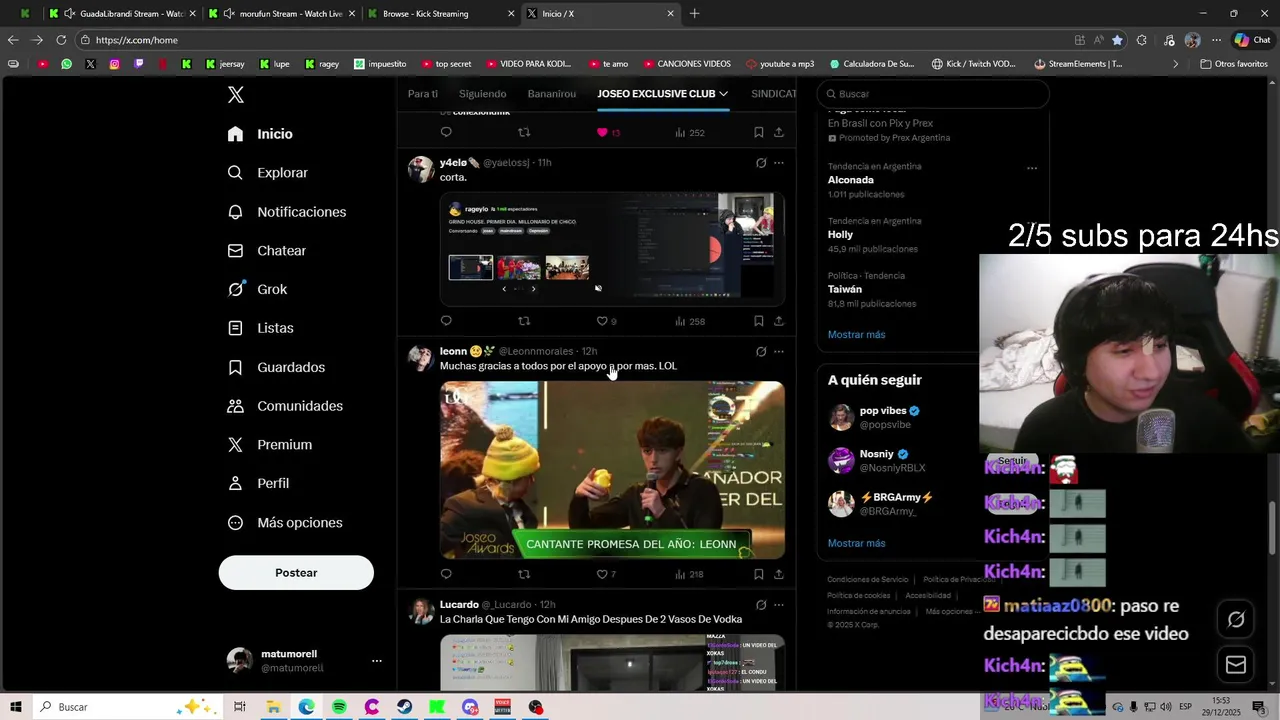The image size is (1280, 720).
Task: Open Premium in the sidebar
Action: point(269,445)
